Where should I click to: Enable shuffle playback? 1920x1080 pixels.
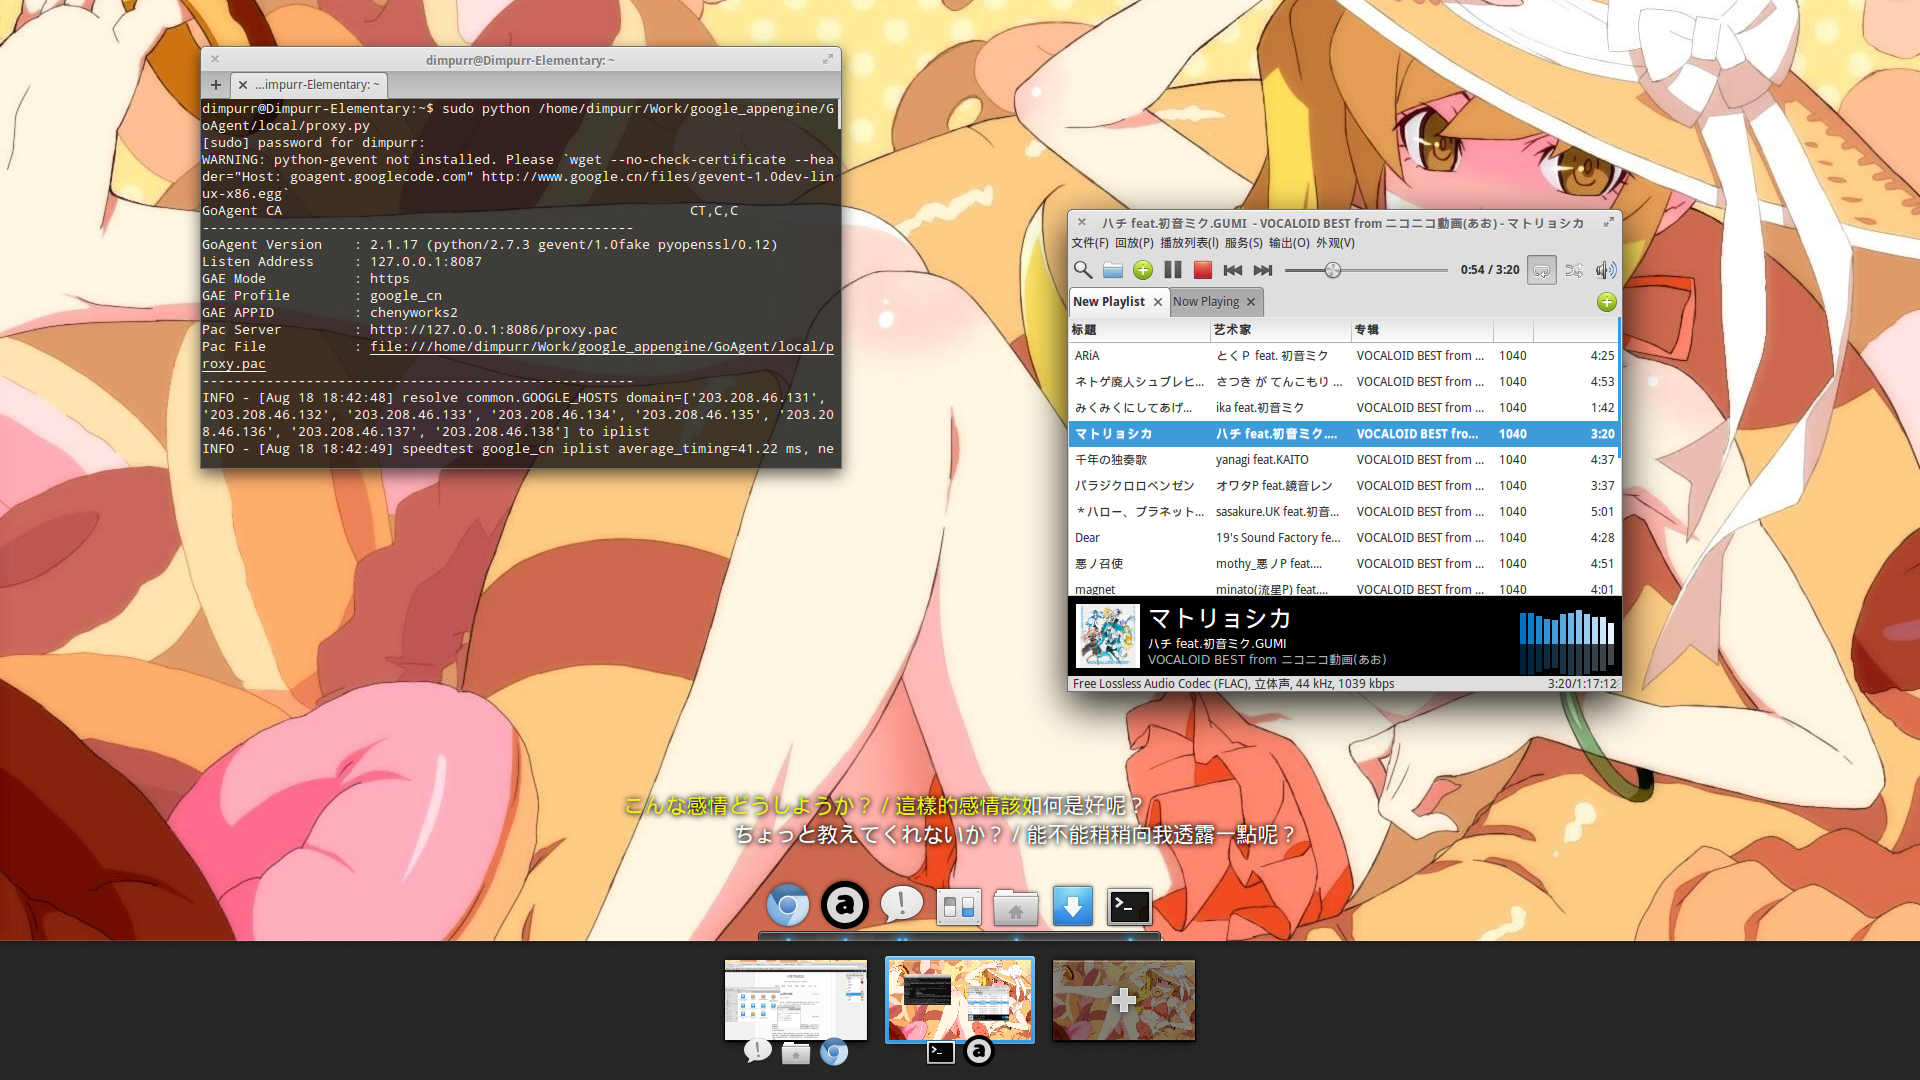pyautogui.click(x=1574, y=270)
